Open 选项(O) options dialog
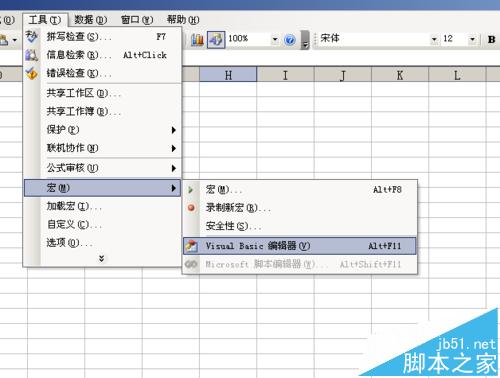 coord(103,243)
